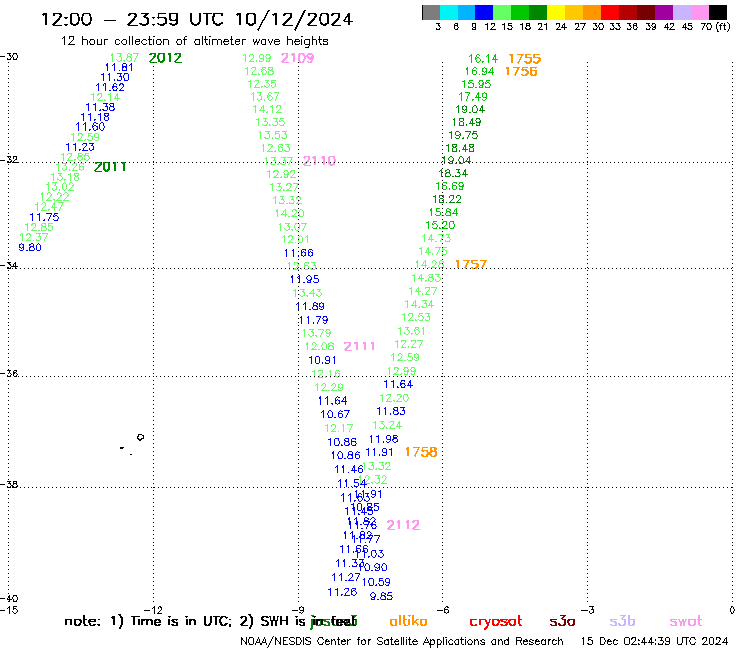Click the wave height value 11.98
Screen dimensions: 740x650
click(x=384, y=439)
